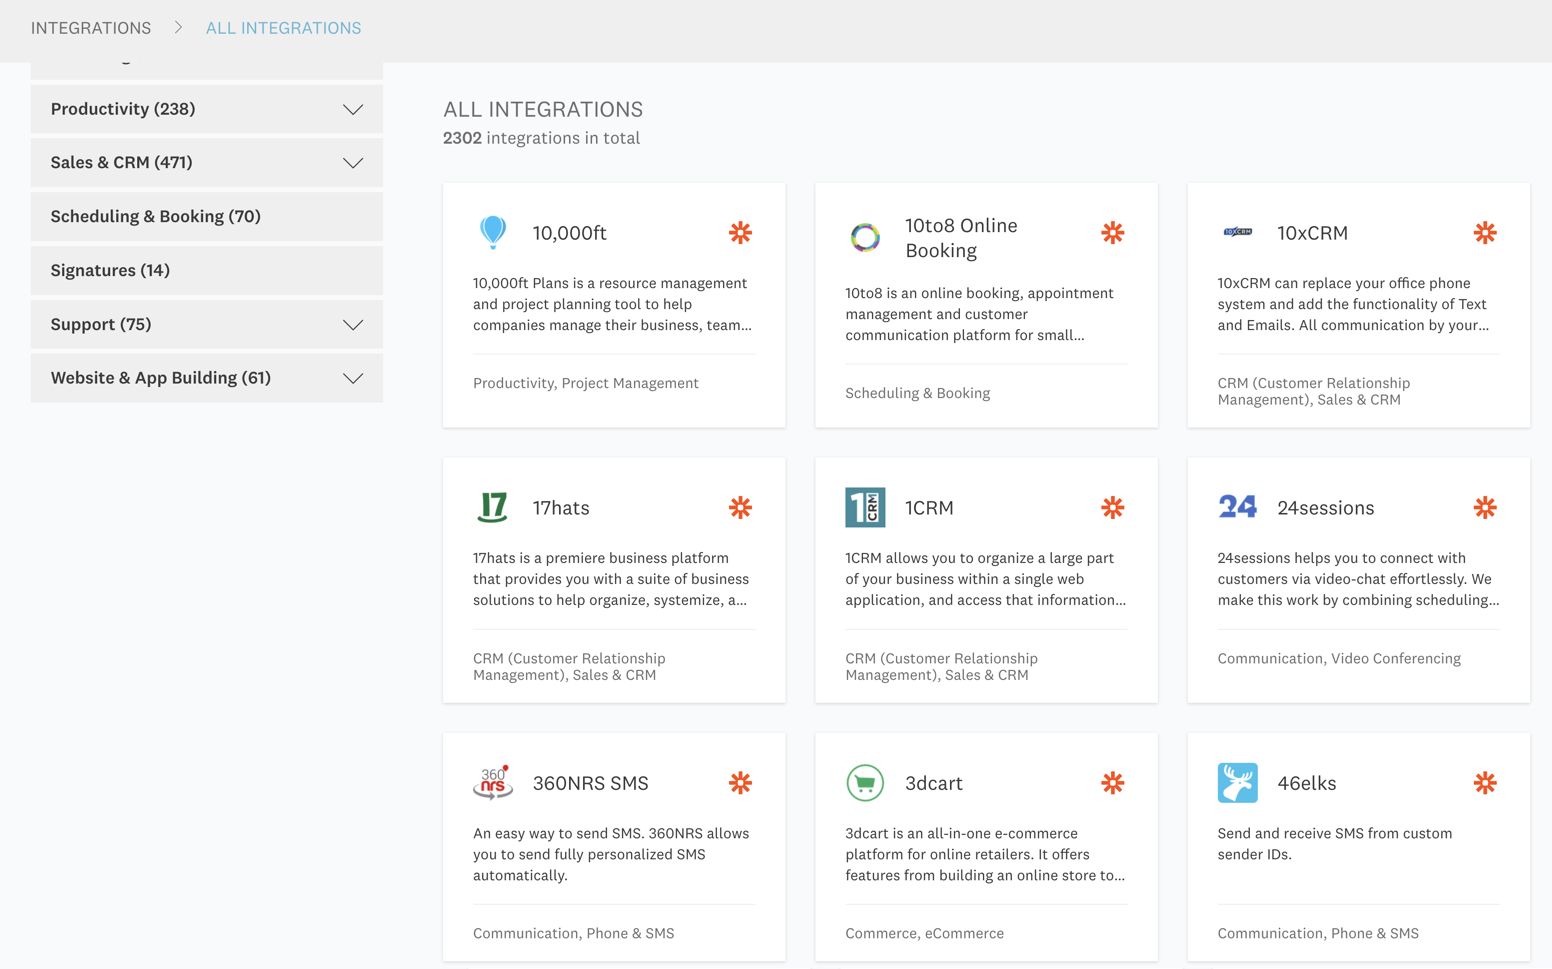
Task: Click the 10xCRM description text
Action: [x=1353, y=304]
